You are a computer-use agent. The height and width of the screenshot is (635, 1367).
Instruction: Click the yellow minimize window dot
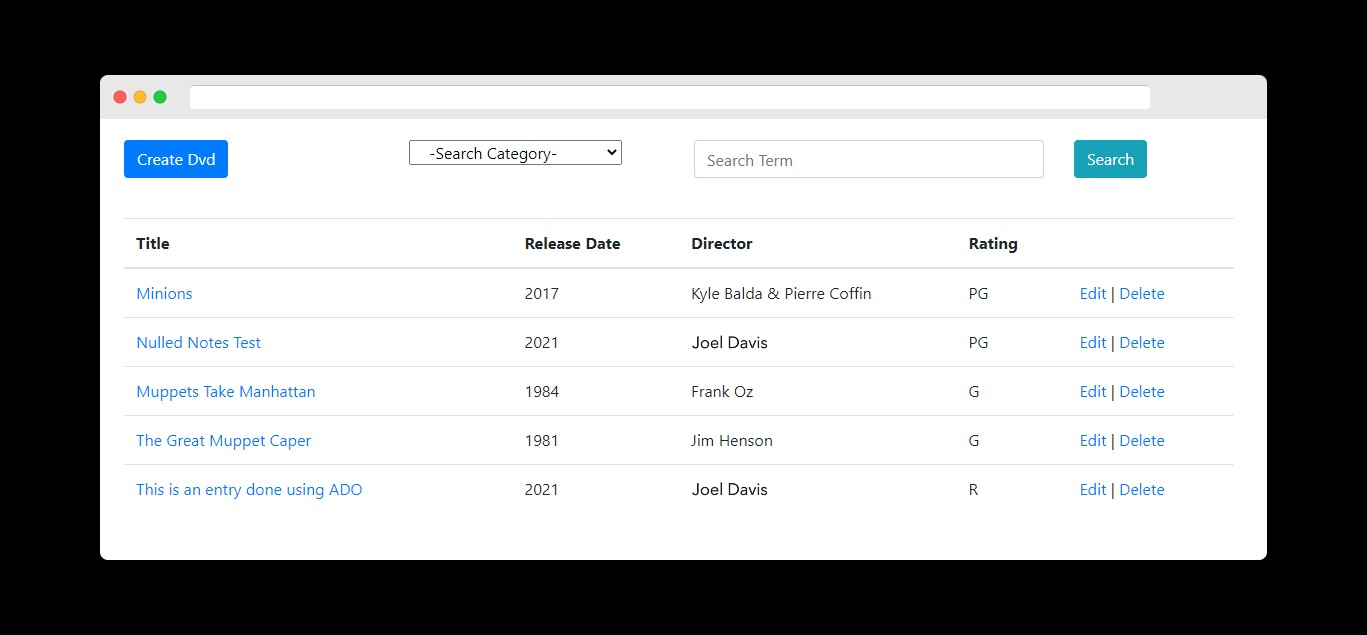pyautogui.click(x=140, y=97)
